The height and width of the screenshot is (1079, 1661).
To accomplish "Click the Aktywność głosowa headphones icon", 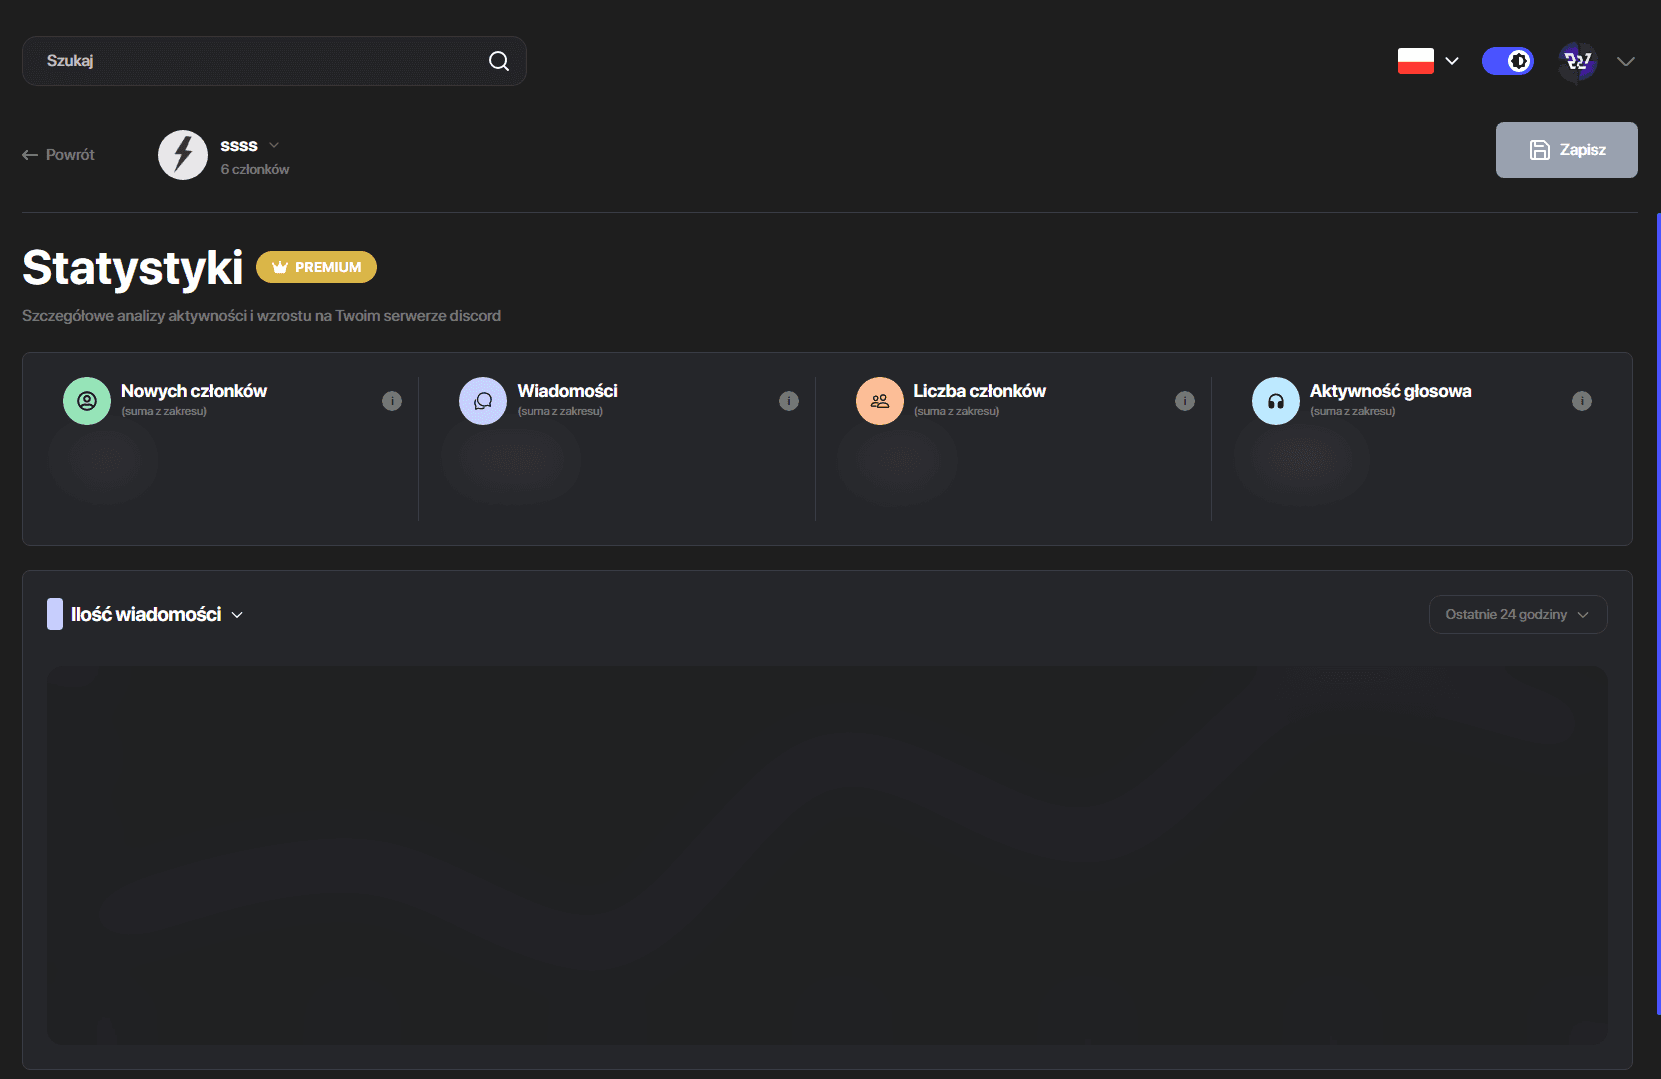I will [1276, 401].
